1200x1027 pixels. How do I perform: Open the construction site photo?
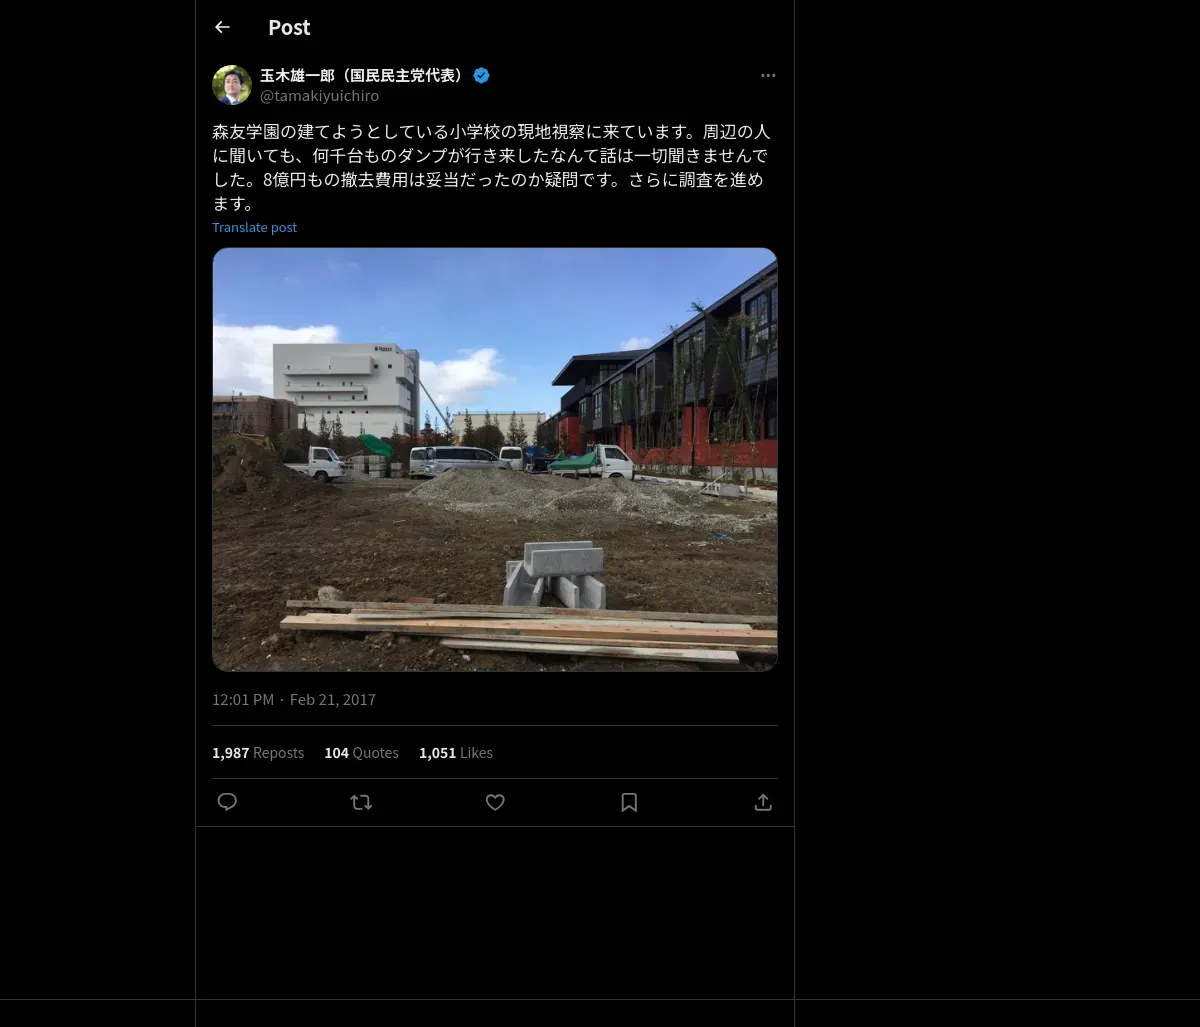pyautogui.click(x=495, y=459)
